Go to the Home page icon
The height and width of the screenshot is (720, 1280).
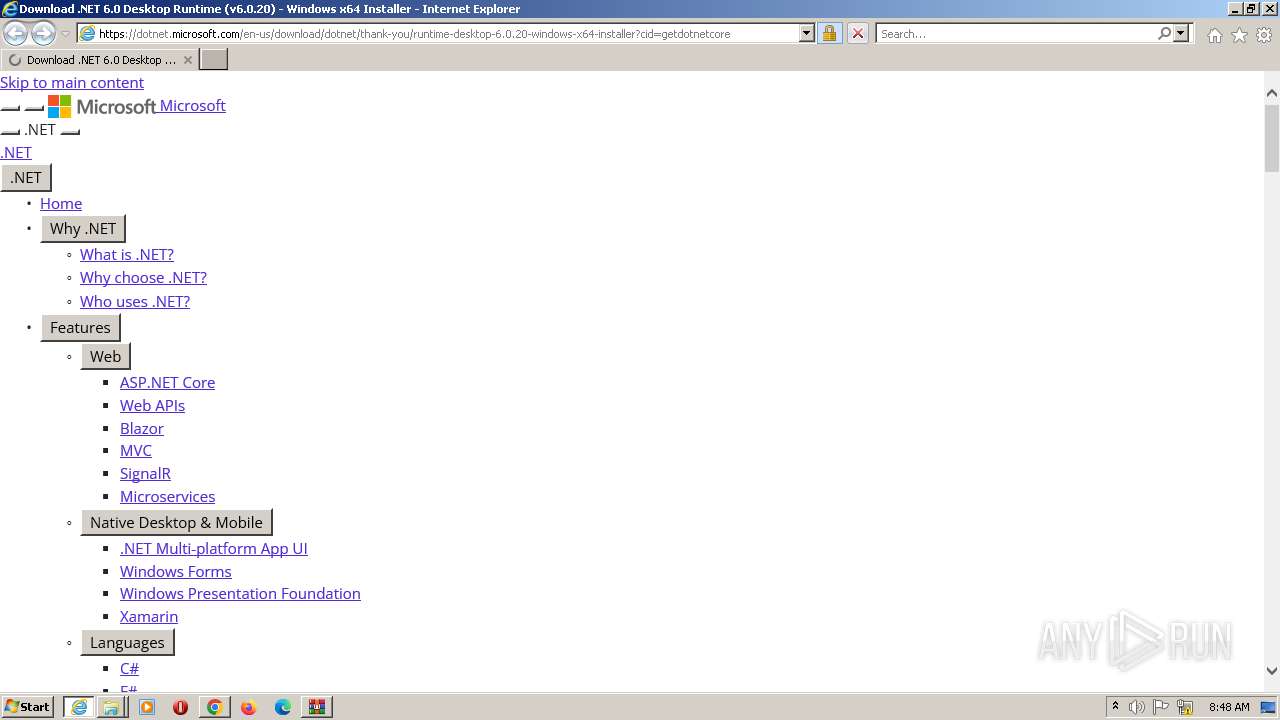tap(1214, 35)
